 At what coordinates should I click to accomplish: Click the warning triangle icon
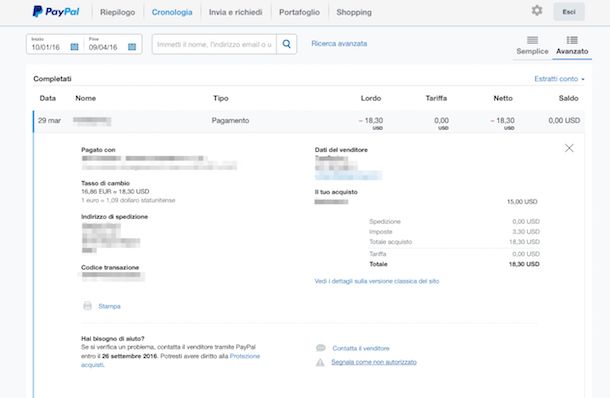click(x=320, y=362)
